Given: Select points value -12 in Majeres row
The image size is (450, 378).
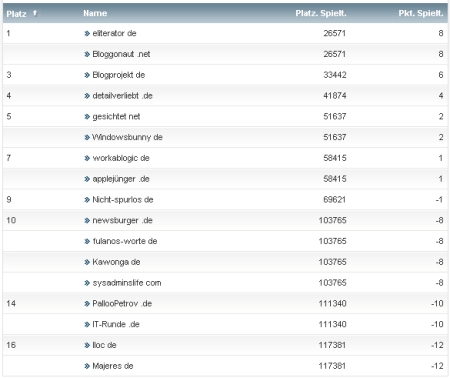Looking at the screenshot, I should (x=437, y=366).
